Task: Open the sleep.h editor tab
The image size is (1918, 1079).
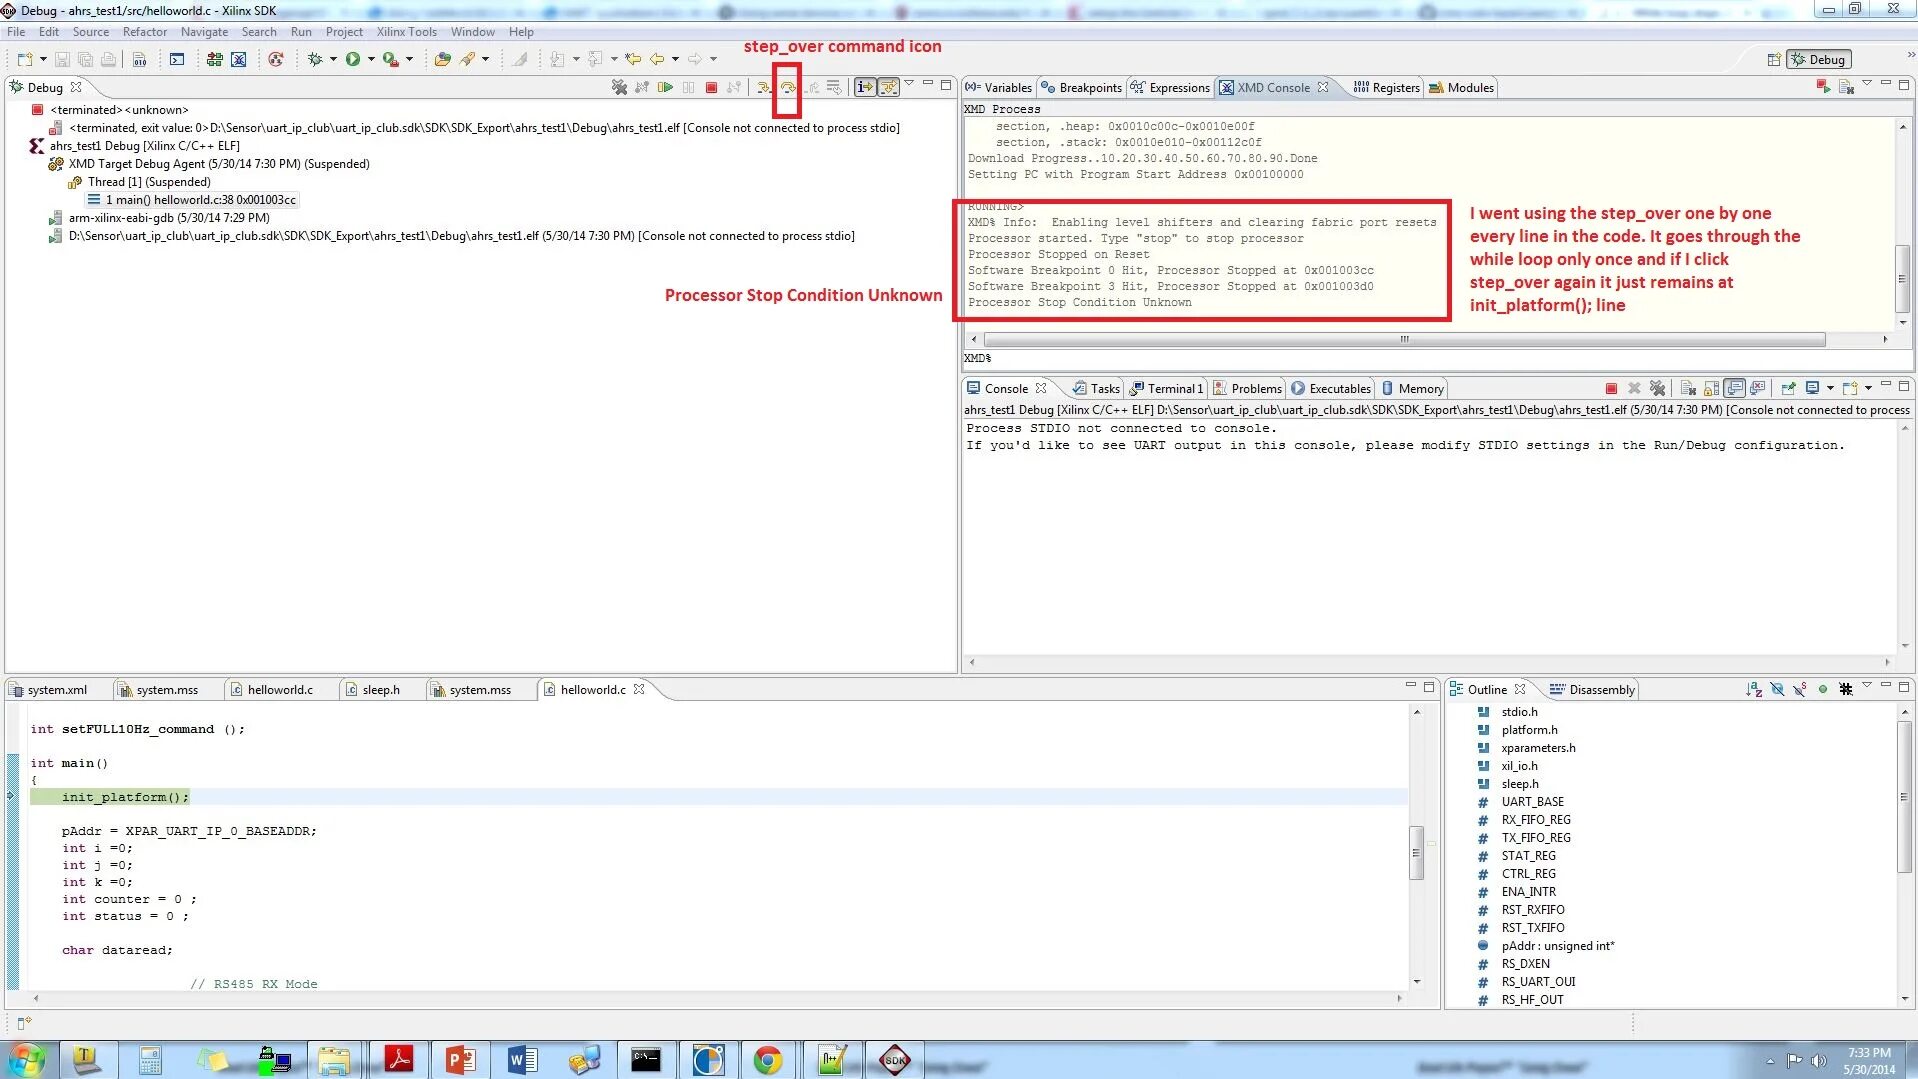Action: (372, 690)
